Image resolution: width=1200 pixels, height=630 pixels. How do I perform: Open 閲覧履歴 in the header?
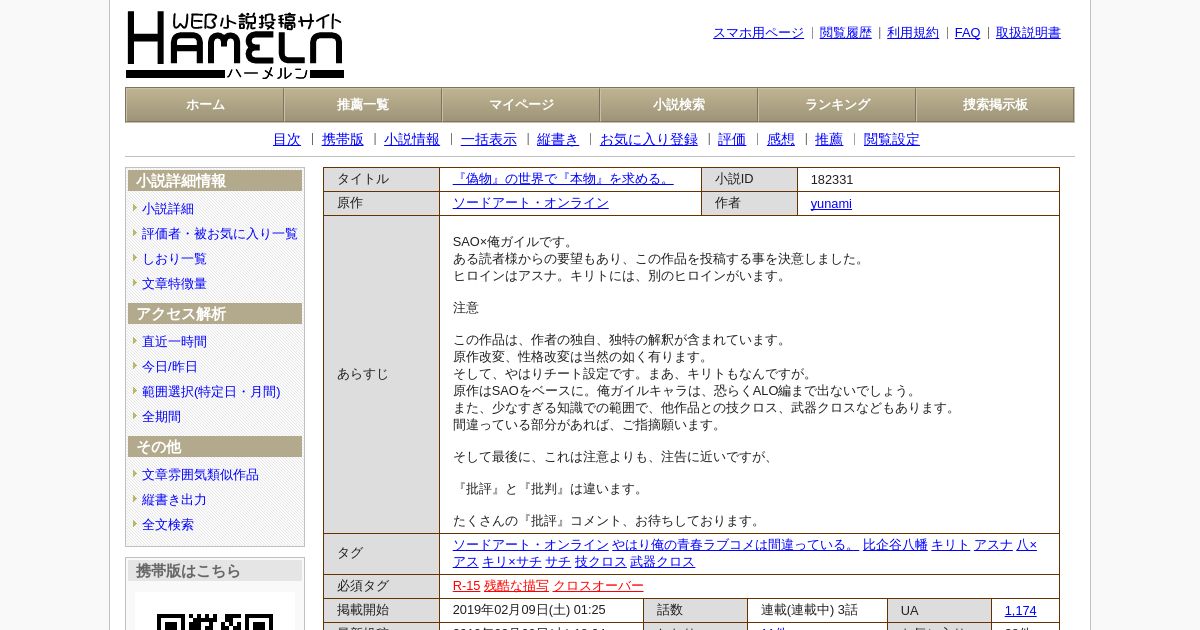(x=846, y=33)
